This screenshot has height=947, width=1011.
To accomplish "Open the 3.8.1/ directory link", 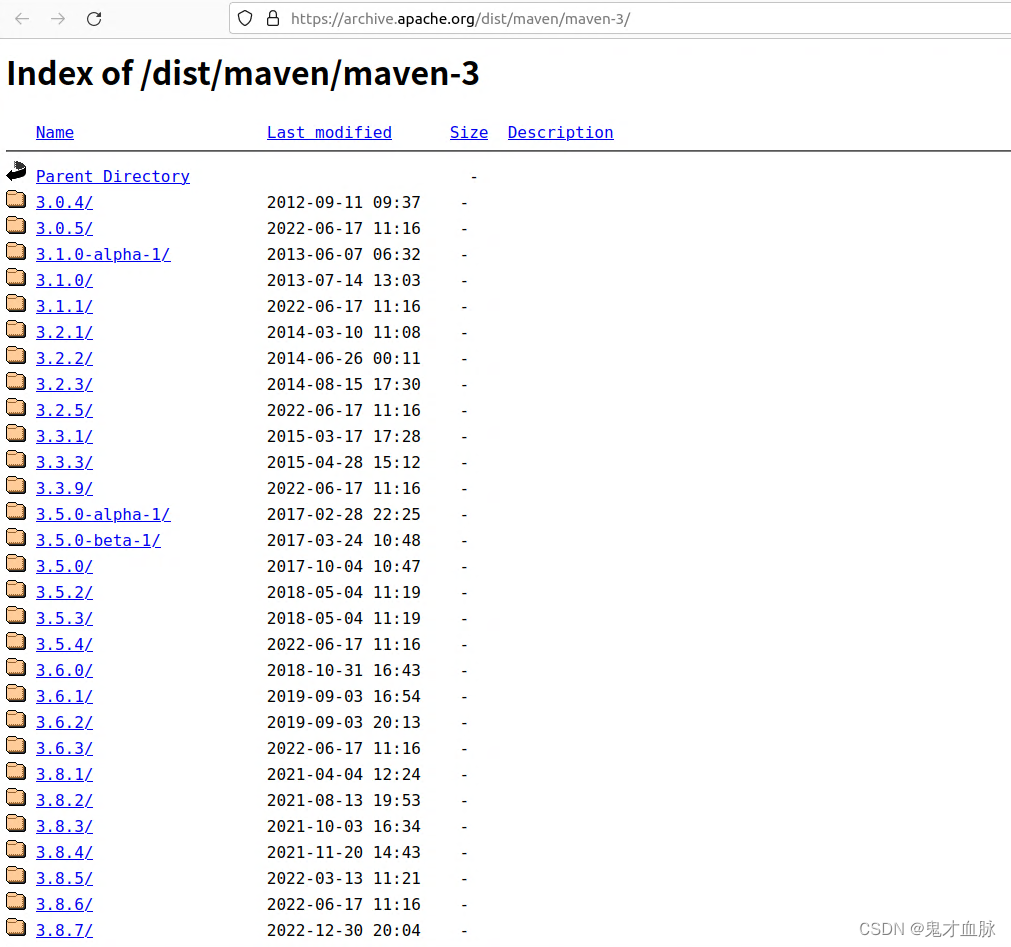I will 64,774.
